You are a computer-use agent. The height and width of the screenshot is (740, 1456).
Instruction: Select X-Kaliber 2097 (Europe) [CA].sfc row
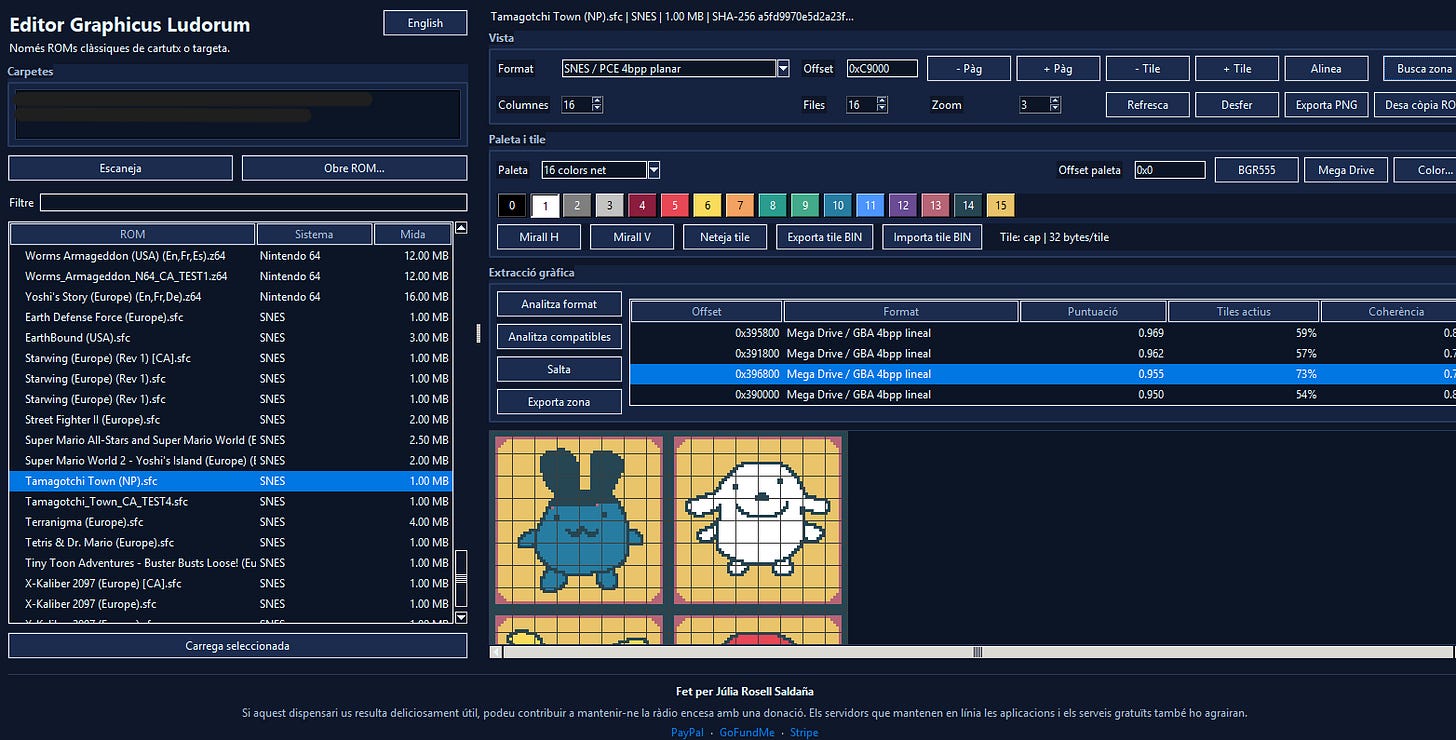point(231,584)
